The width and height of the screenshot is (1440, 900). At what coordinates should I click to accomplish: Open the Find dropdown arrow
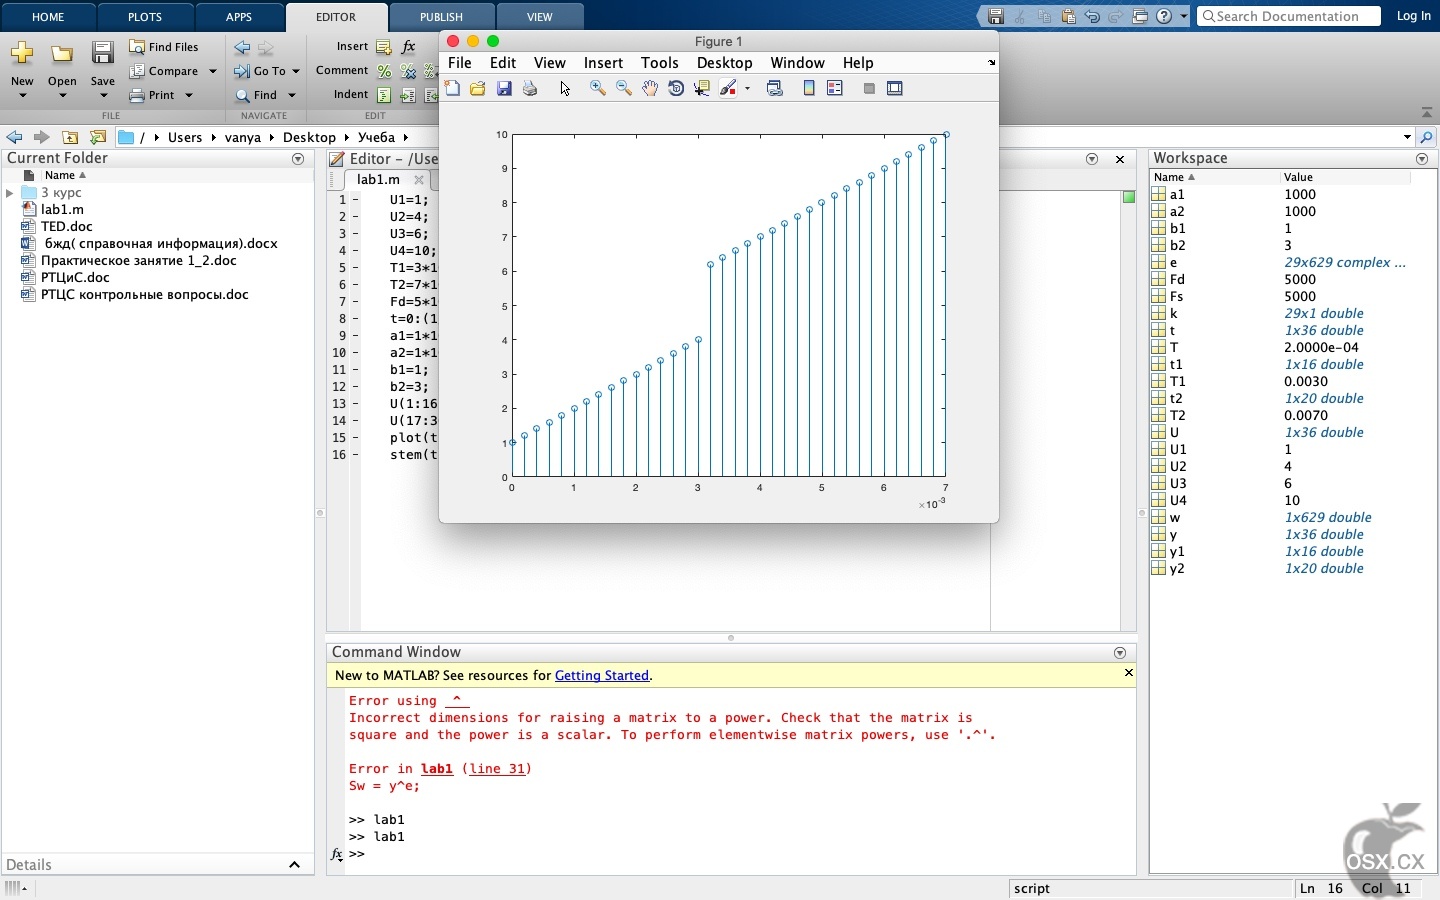(292, 95)
